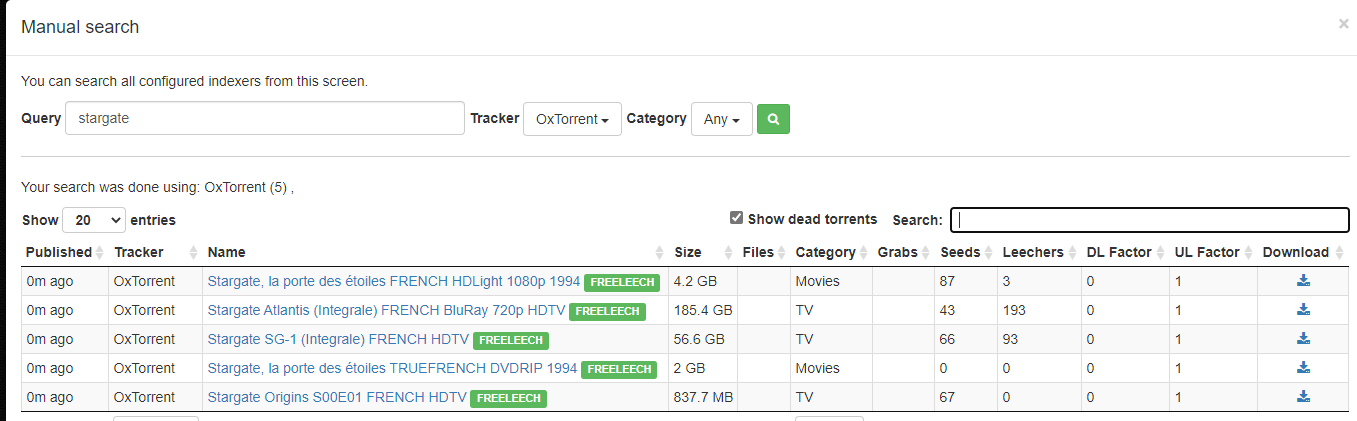
Task: Click the green search magnifier button
Action: pyautogui.click(x=773, y=119)
